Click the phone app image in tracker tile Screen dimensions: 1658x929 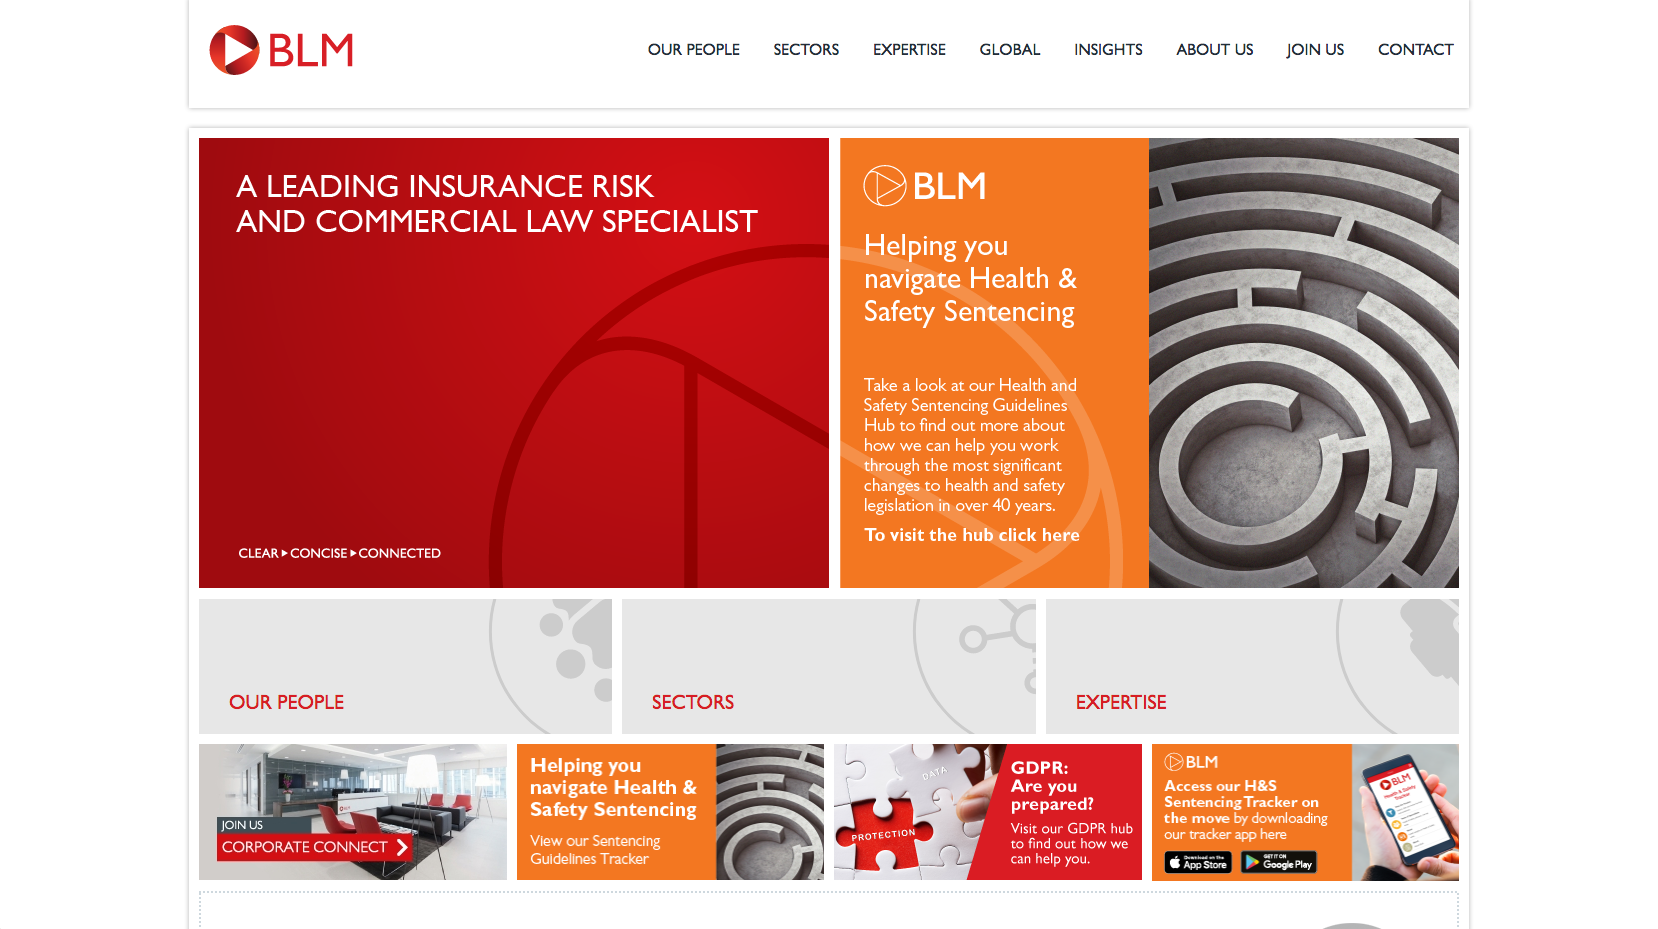coord(1405,812)
